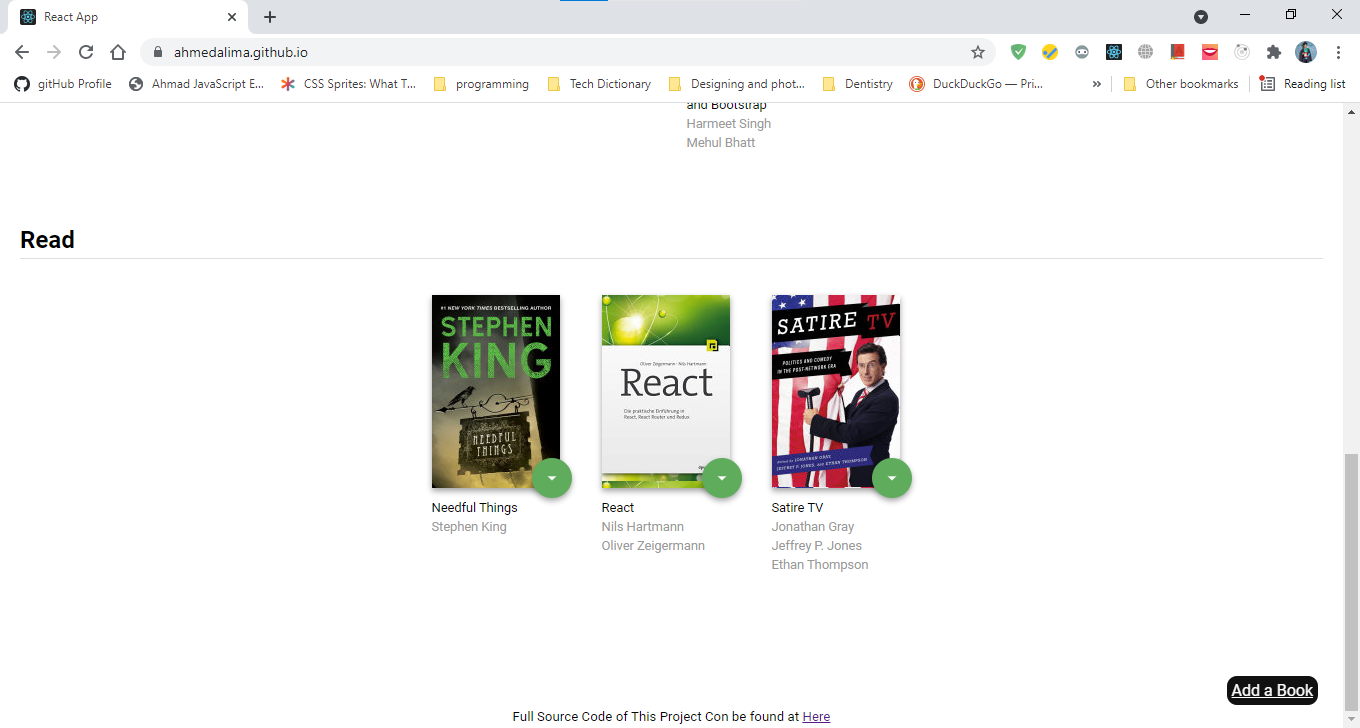
Task: Click the browser forward arrow
Action: (54, 52)
